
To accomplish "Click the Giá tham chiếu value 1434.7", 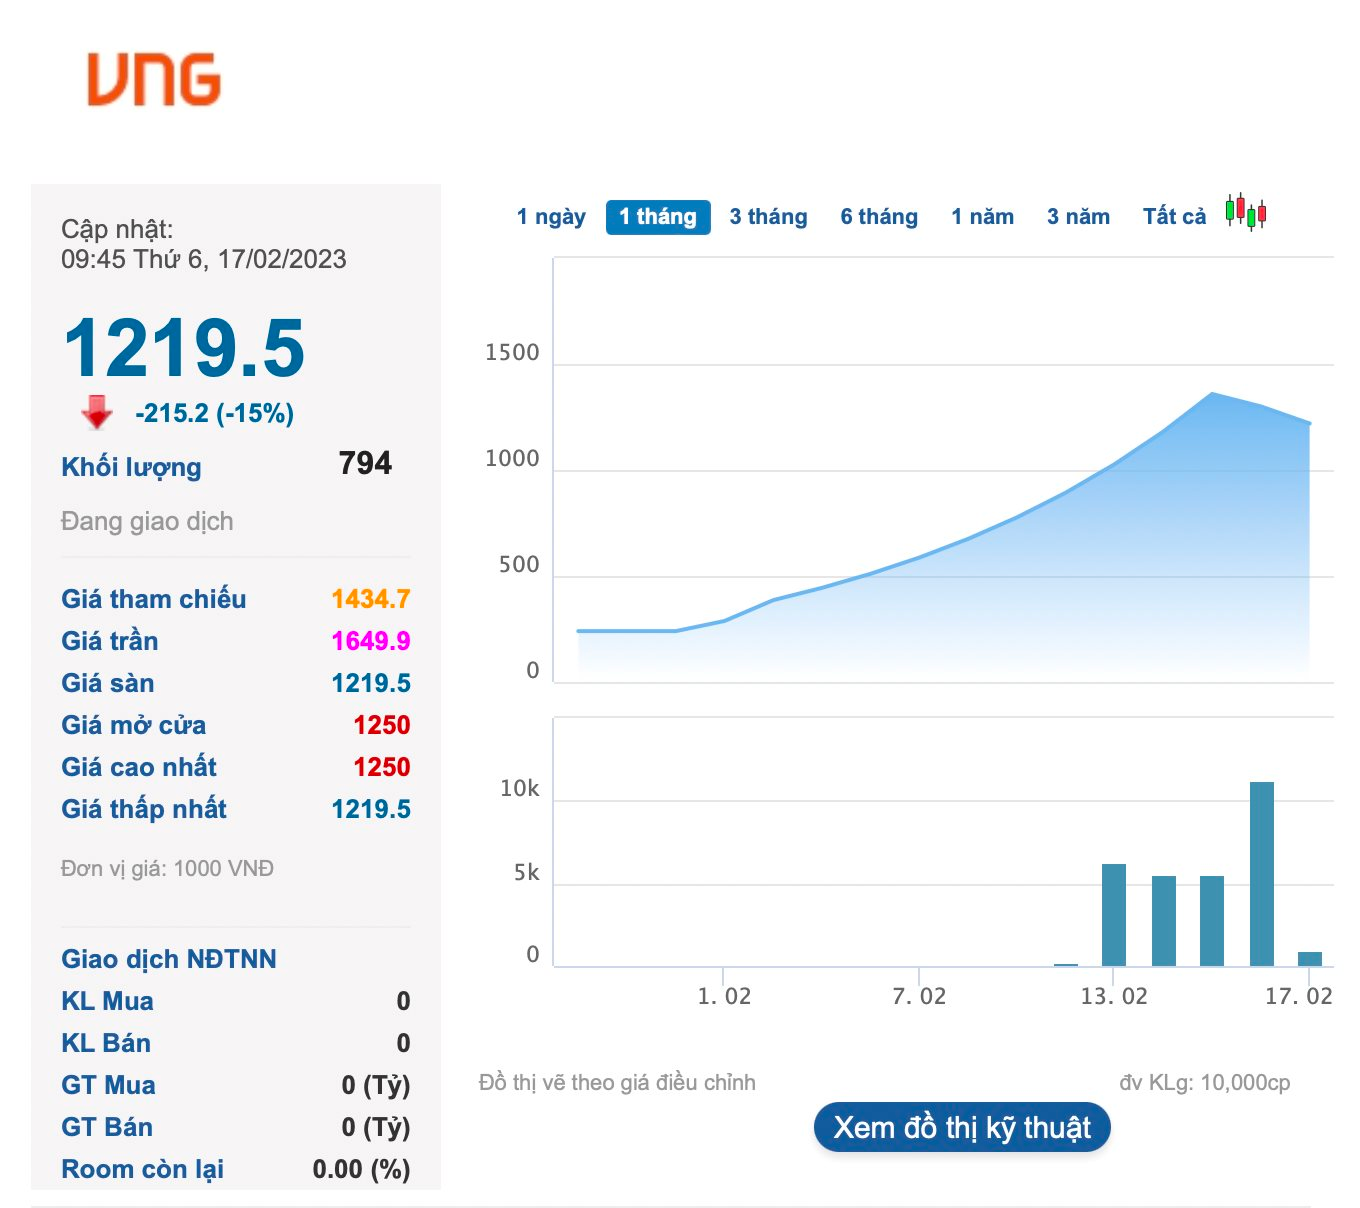I will tap(370, 599).
